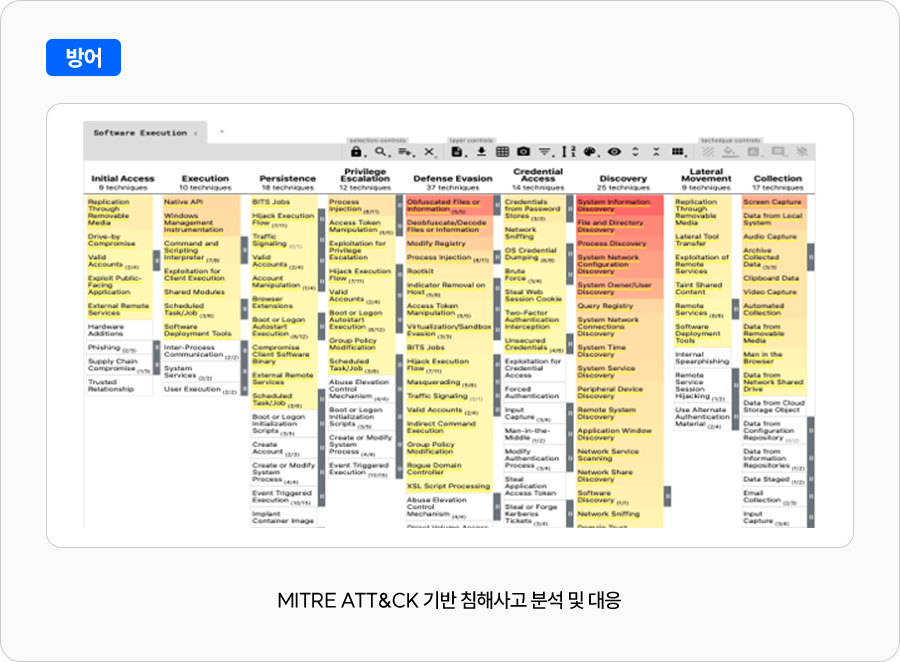Select the Browser Extensions technique

[284, 303]
